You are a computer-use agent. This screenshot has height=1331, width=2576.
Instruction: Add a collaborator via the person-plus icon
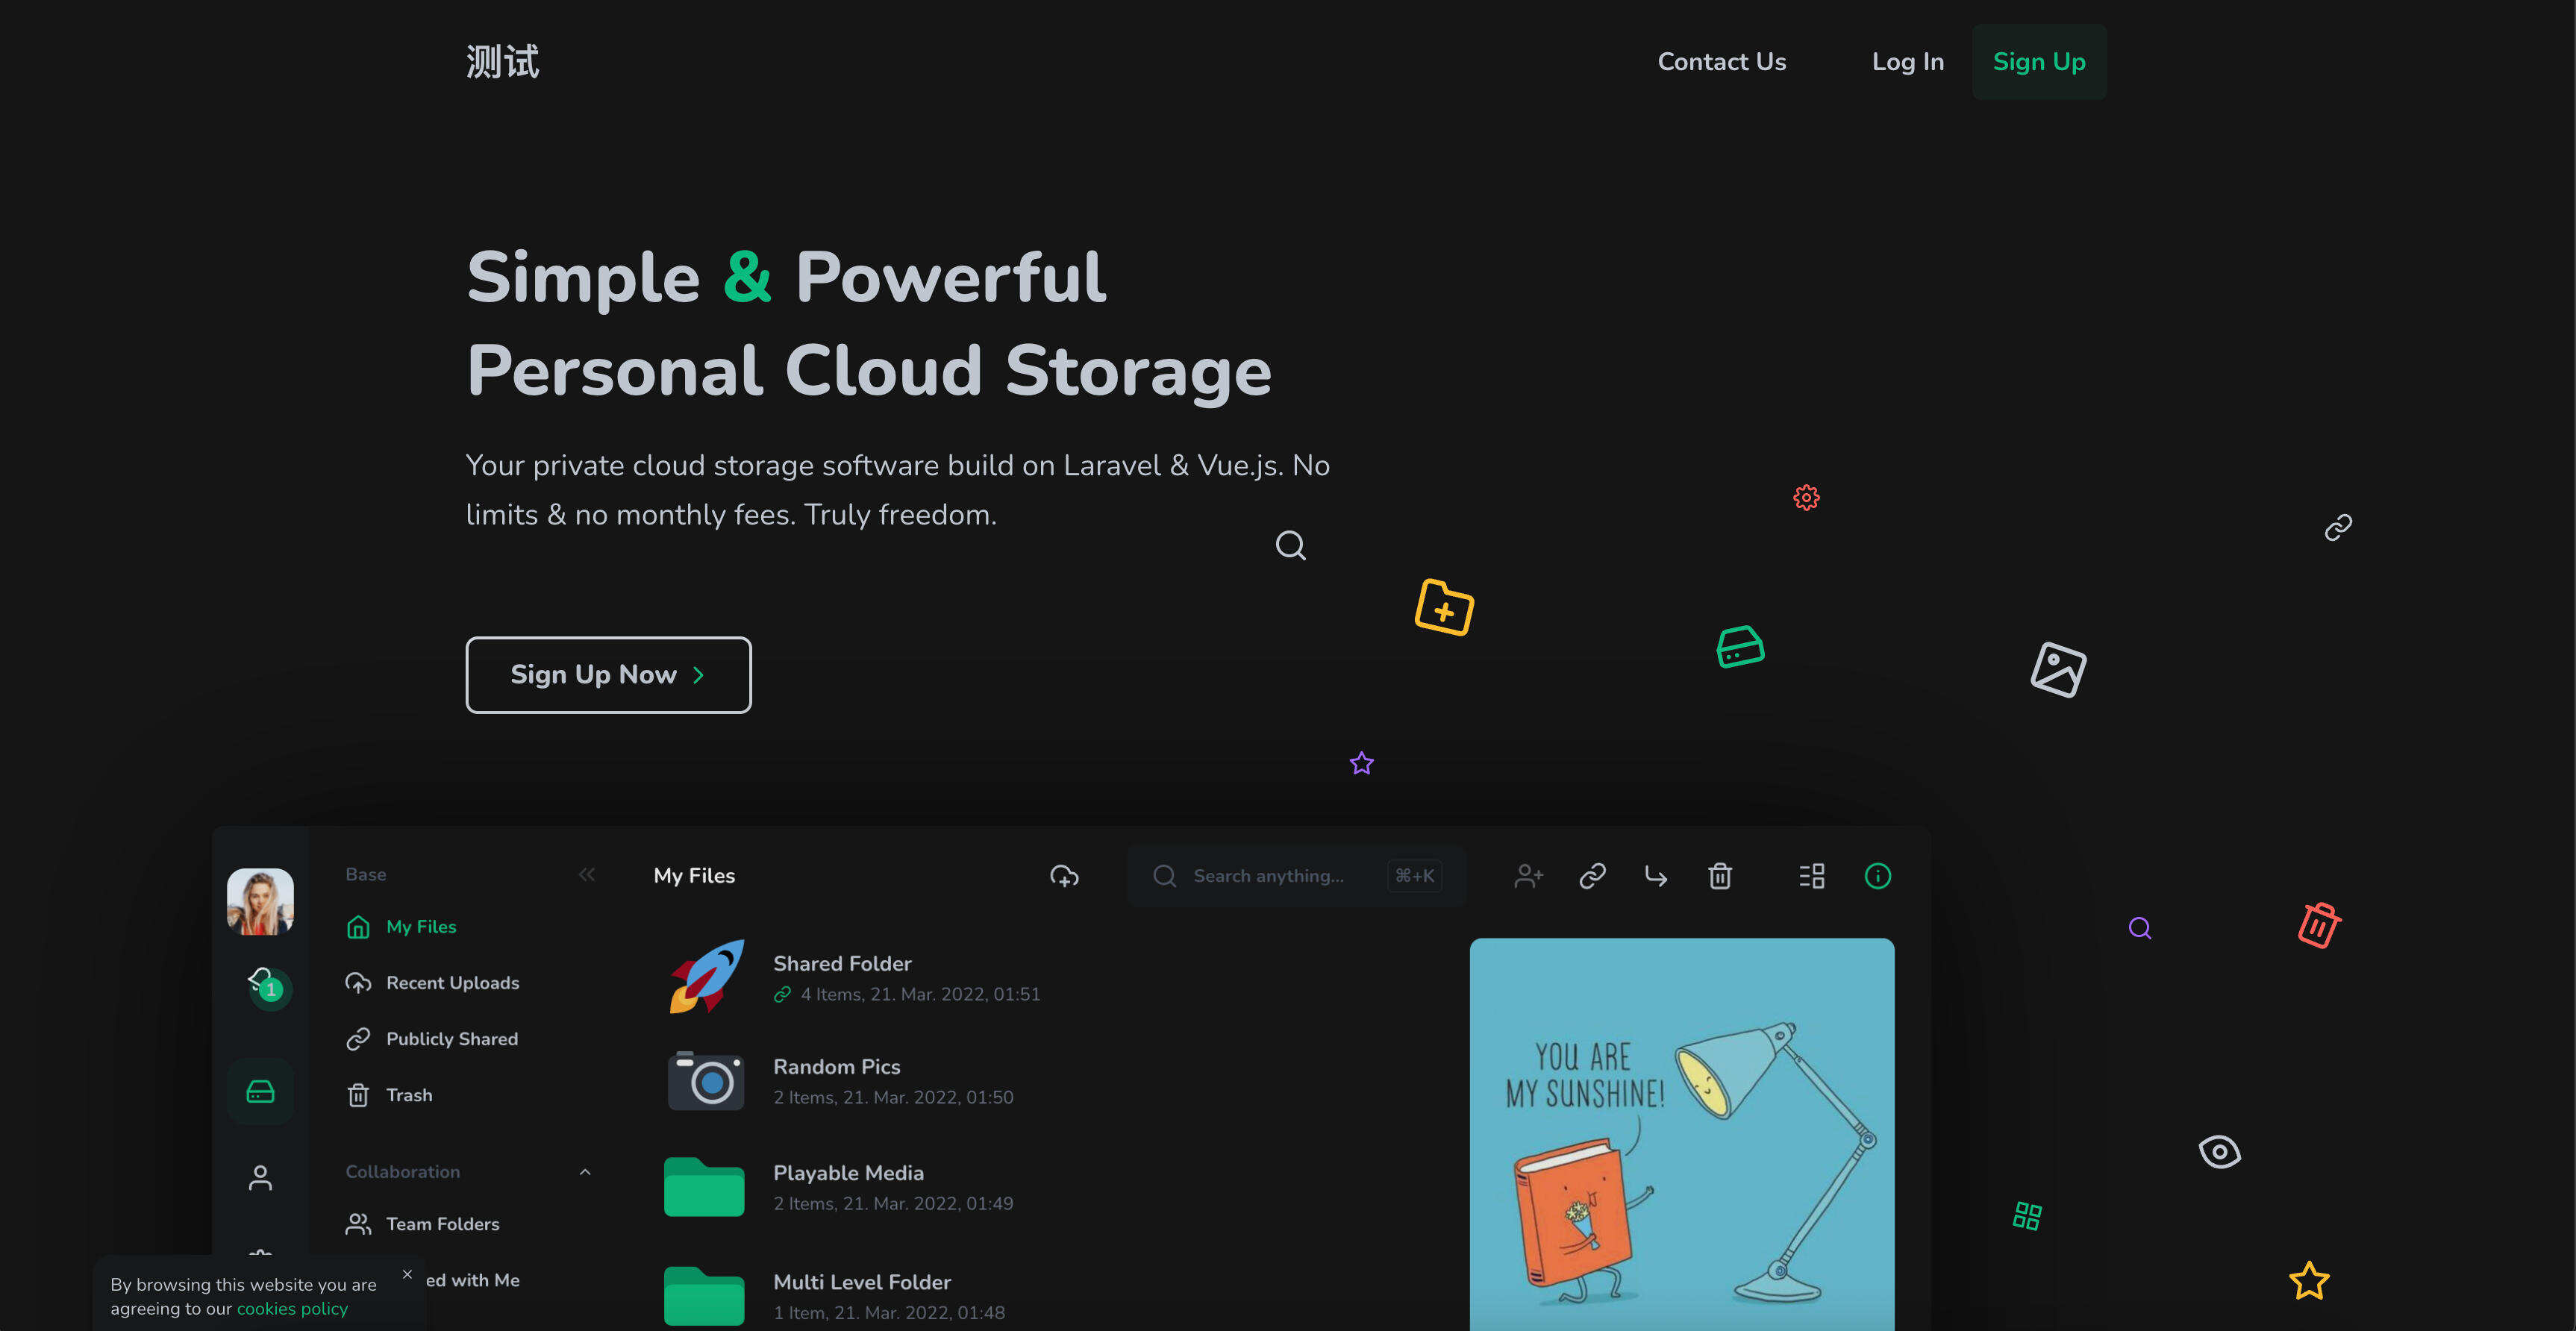tap(1527, 875)
